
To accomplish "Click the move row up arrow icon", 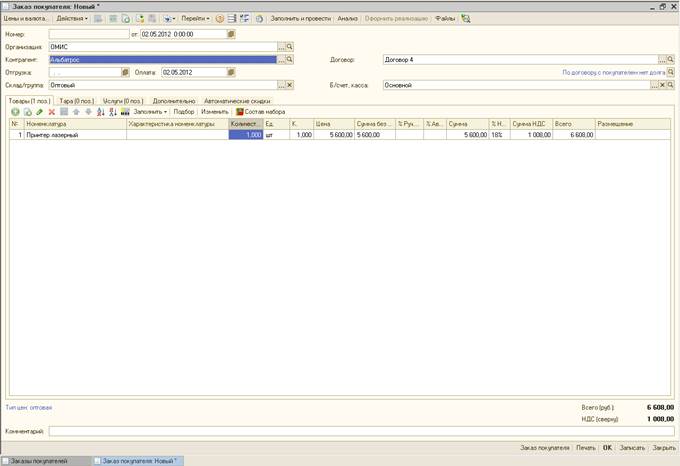I will coord(76,112).
